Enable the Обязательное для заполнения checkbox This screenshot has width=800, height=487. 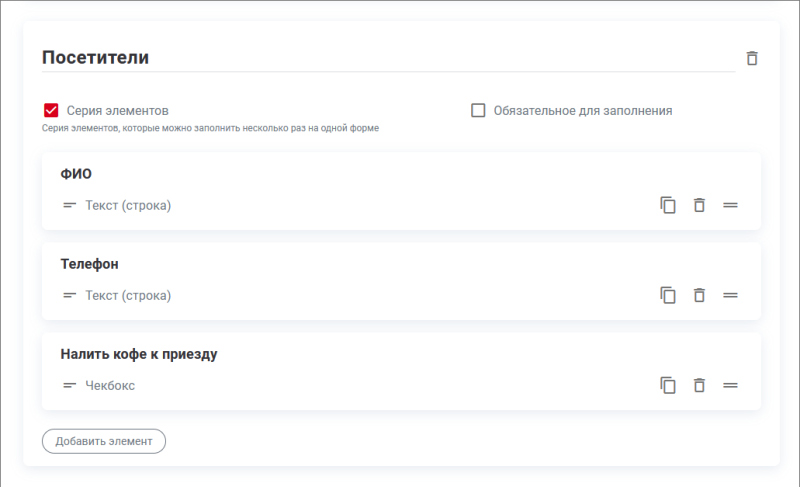478,111
